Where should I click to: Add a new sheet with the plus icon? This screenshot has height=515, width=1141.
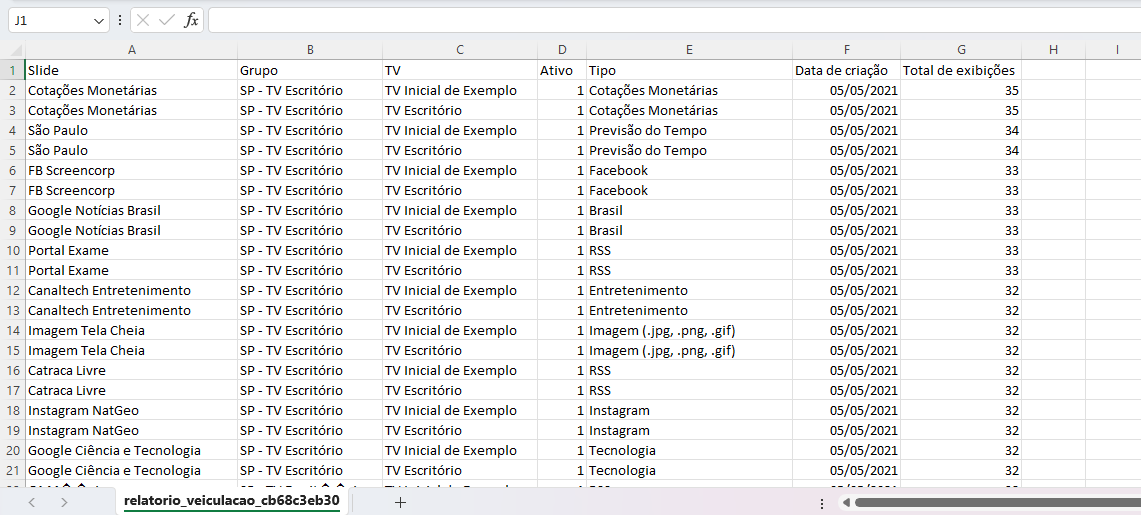(400, 502)
